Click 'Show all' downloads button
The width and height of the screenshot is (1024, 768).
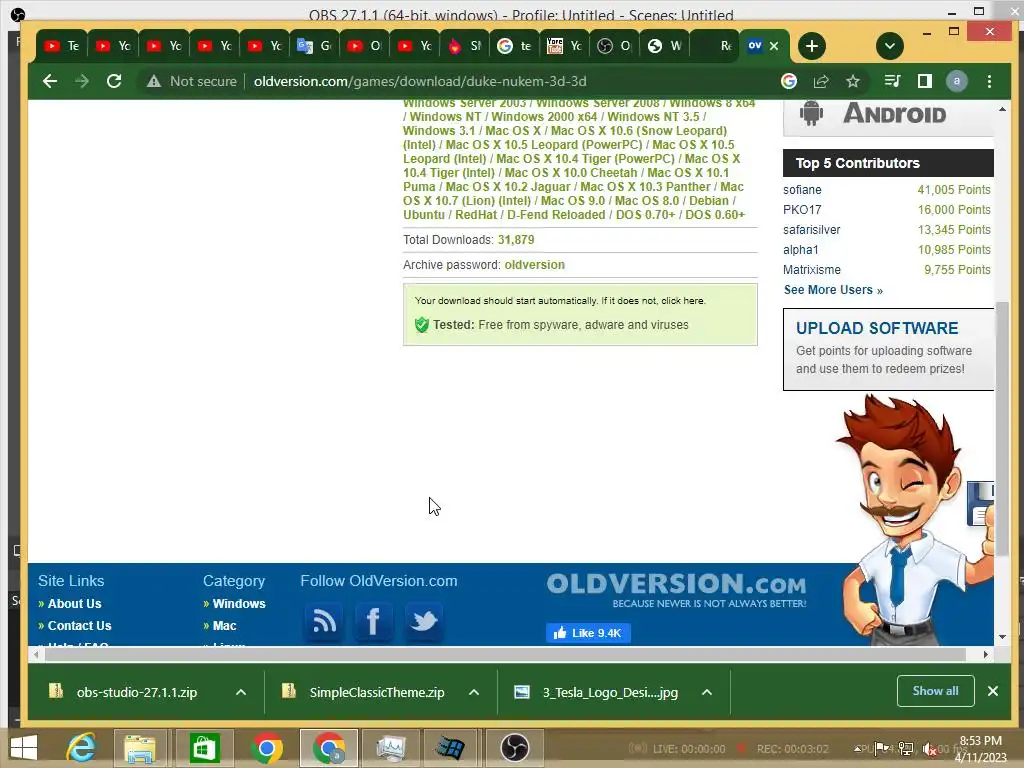pyautogui.click(x=935, y=691)
